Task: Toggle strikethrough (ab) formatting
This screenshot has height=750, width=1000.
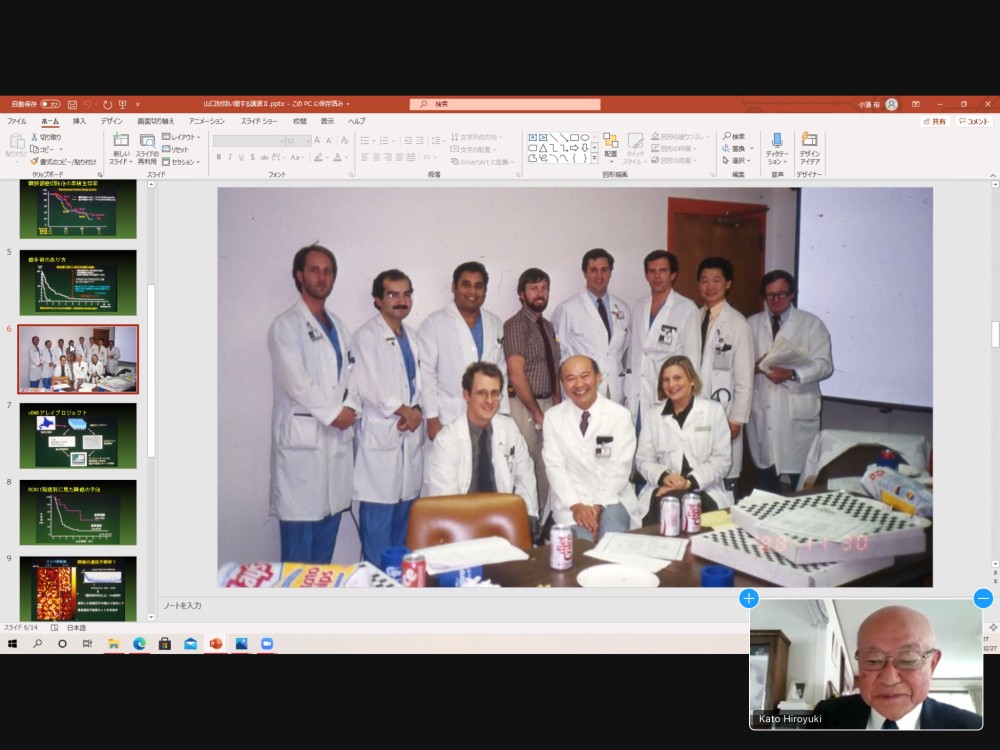Action: pyautogui.click(x=264, y=157)
